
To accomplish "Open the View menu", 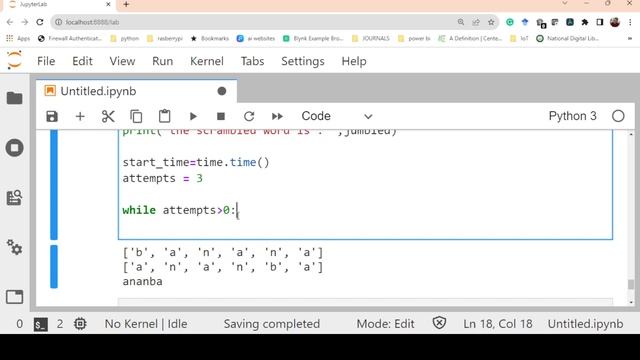I will 122,61.
